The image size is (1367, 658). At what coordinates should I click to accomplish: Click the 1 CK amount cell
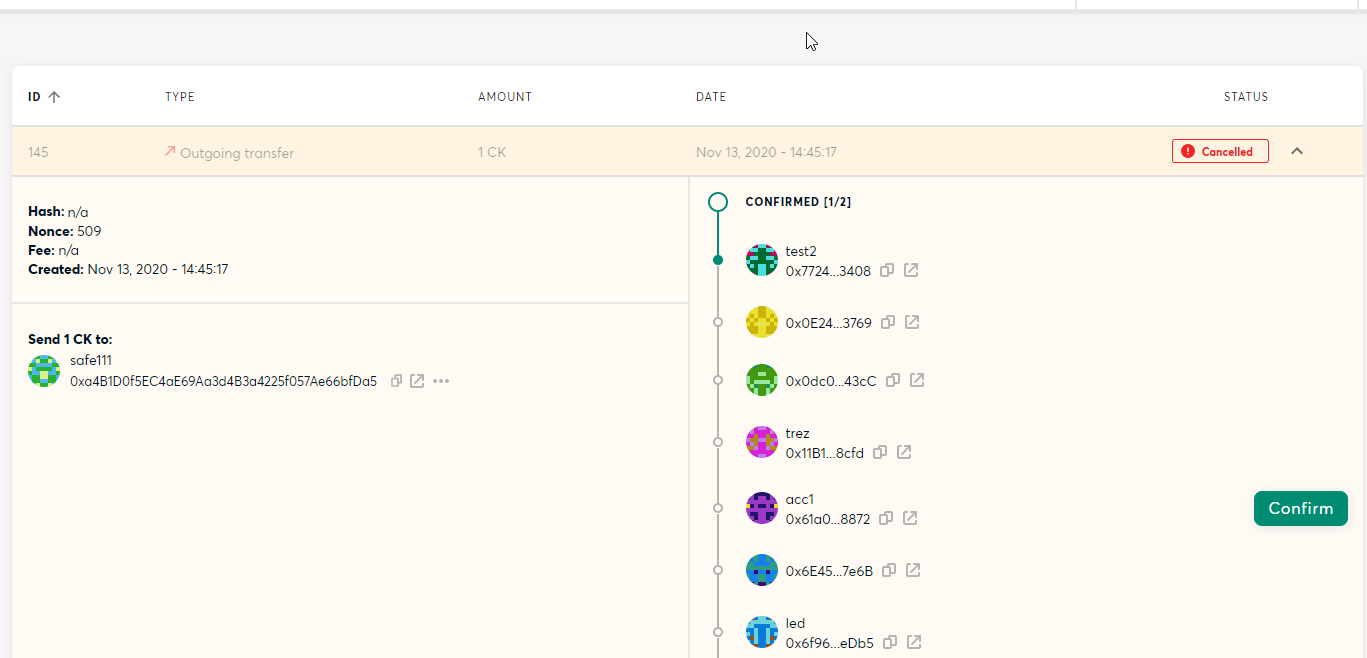click(x=492, y=152)
